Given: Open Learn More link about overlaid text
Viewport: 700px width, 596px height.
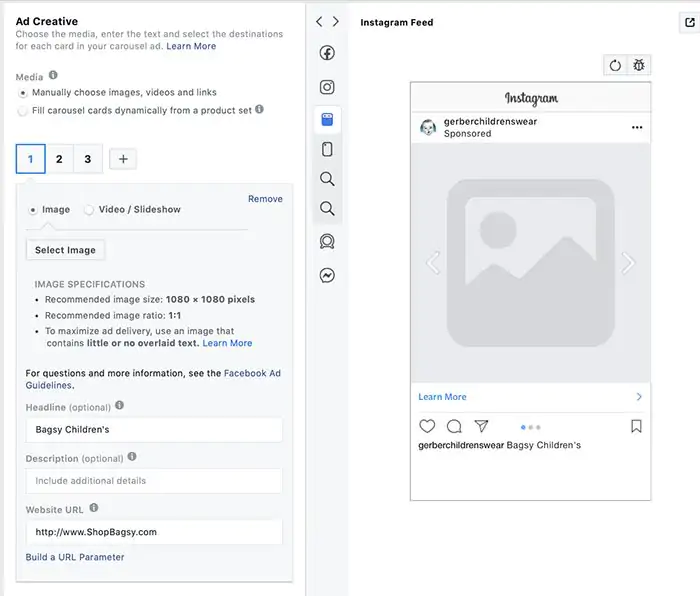Looking at the screenshot, I should [227, 343].
